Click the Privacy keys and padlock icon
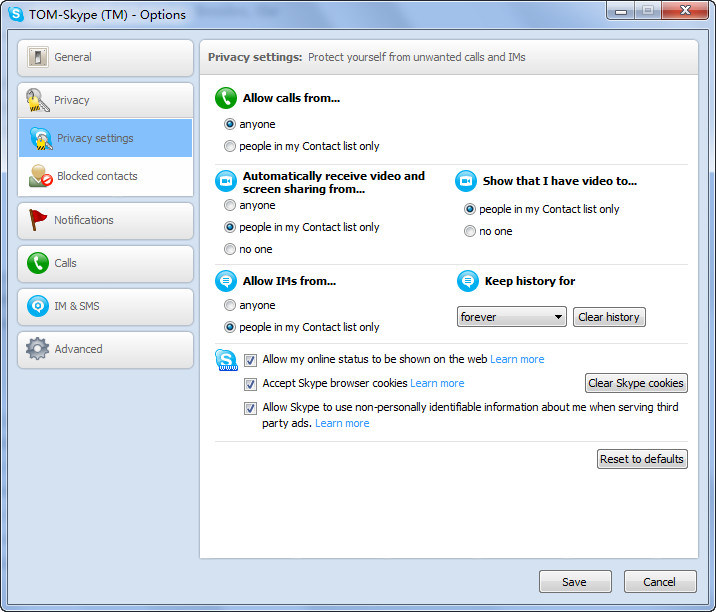 tap(37, 100)
